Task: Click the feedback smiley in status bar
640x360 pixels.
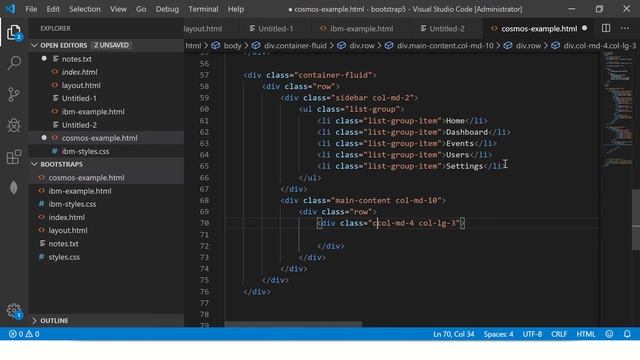Action: pos(609,334)
